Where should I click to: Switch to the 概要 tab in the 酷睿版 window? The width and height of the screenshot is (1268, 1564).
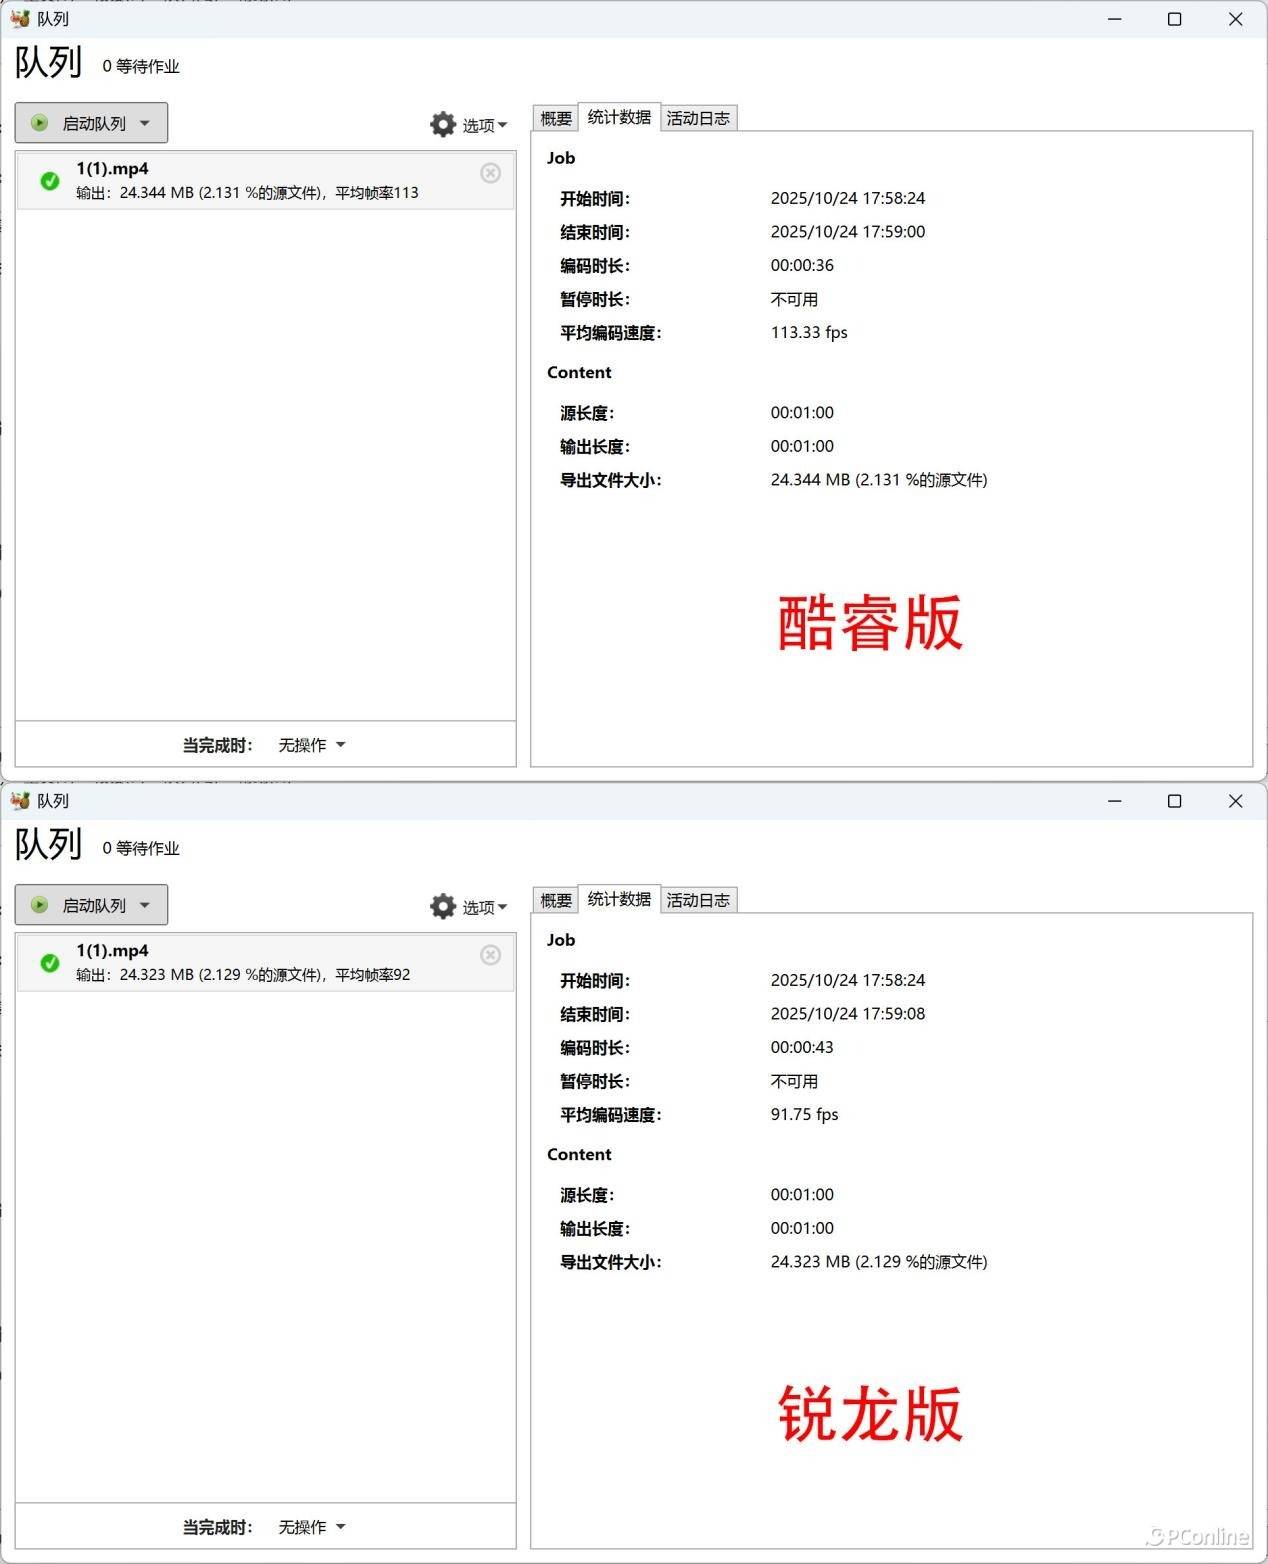tap(556, 118)
